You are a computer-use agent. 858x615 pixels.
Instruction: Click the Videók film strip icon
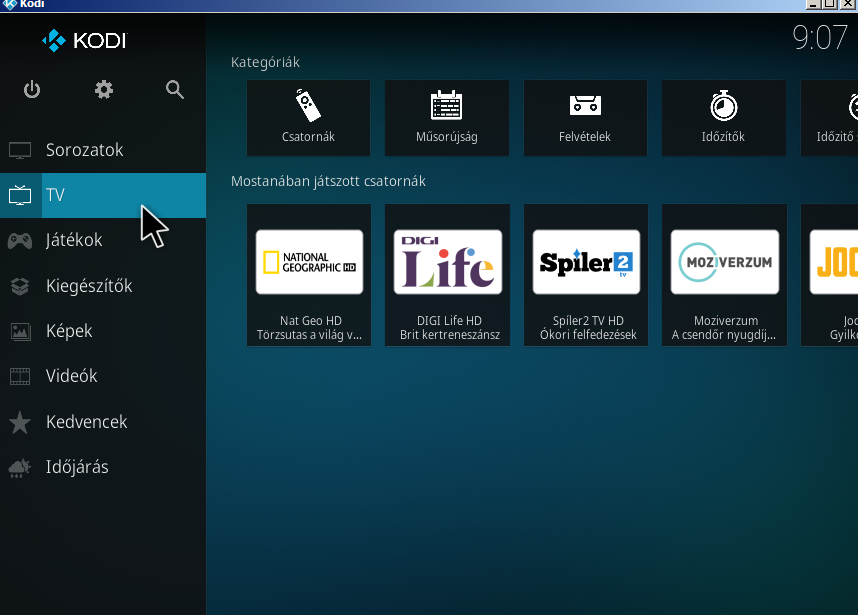(x=20, y=376)
